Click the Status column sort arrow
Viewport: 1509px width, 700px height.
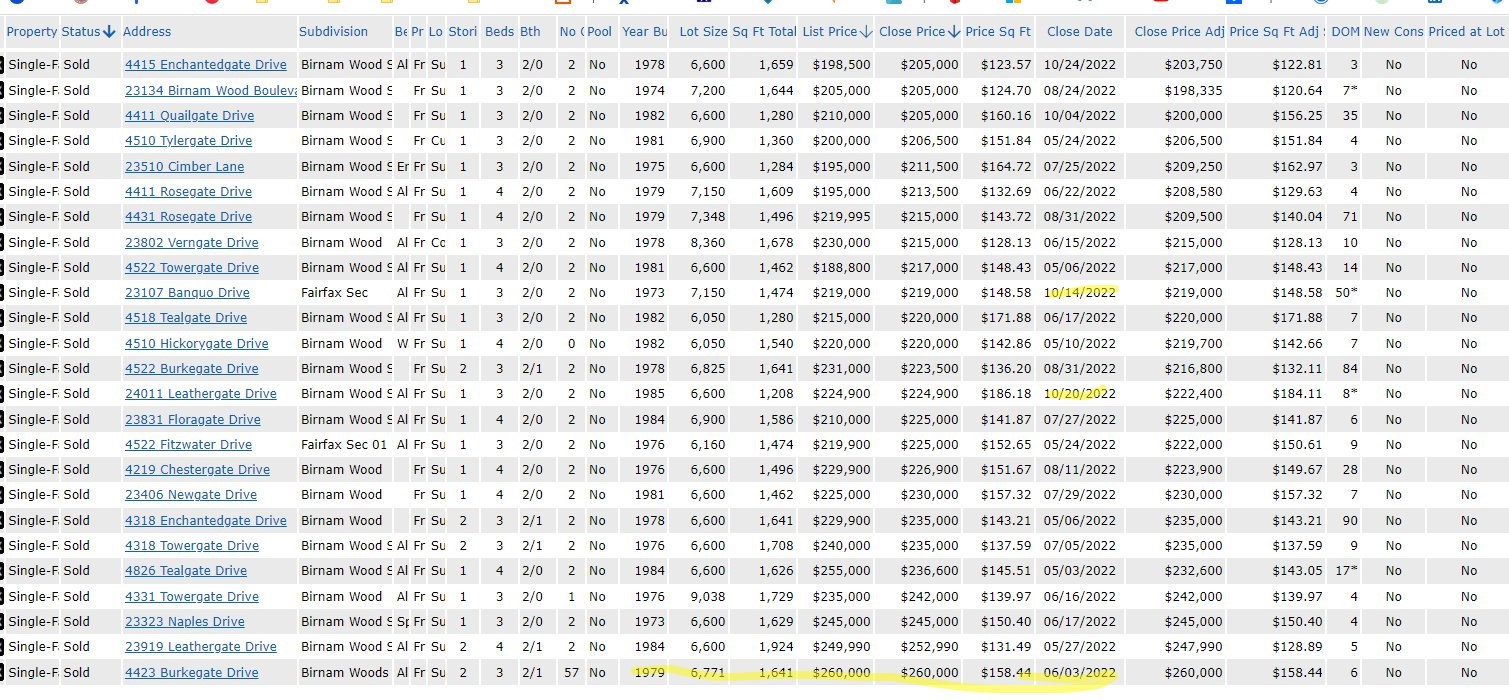click(109, 32)
